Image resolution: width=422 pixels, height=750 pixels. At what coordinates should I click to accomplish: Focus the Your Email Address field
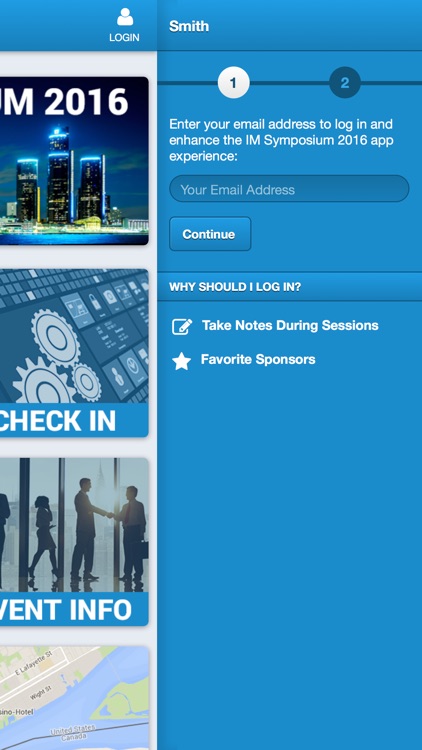[x=289, y=189]
